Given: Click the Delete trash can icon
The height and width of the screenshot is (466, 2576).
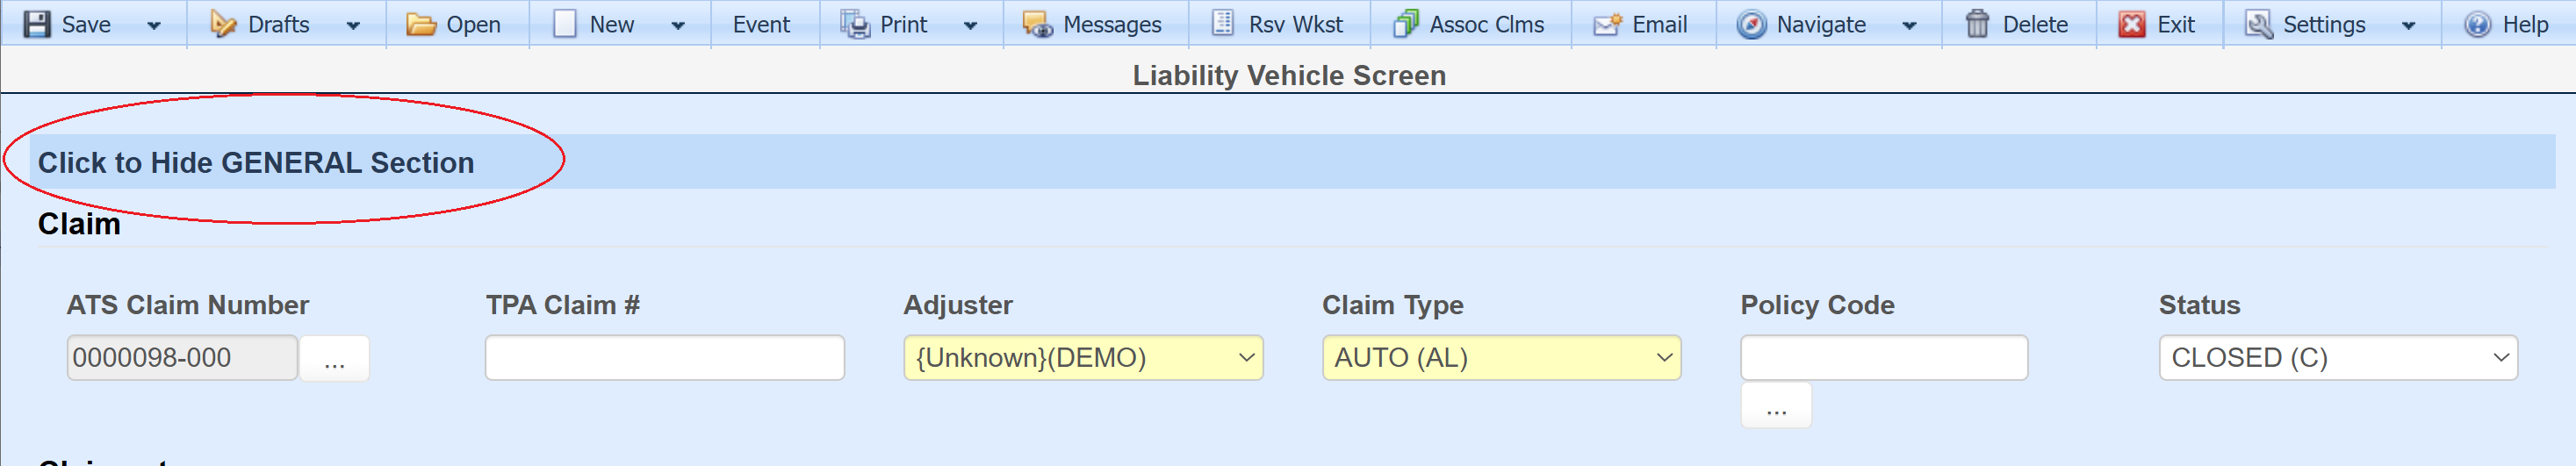Looking at the screenshot, I should click(x=1977, y=24).
